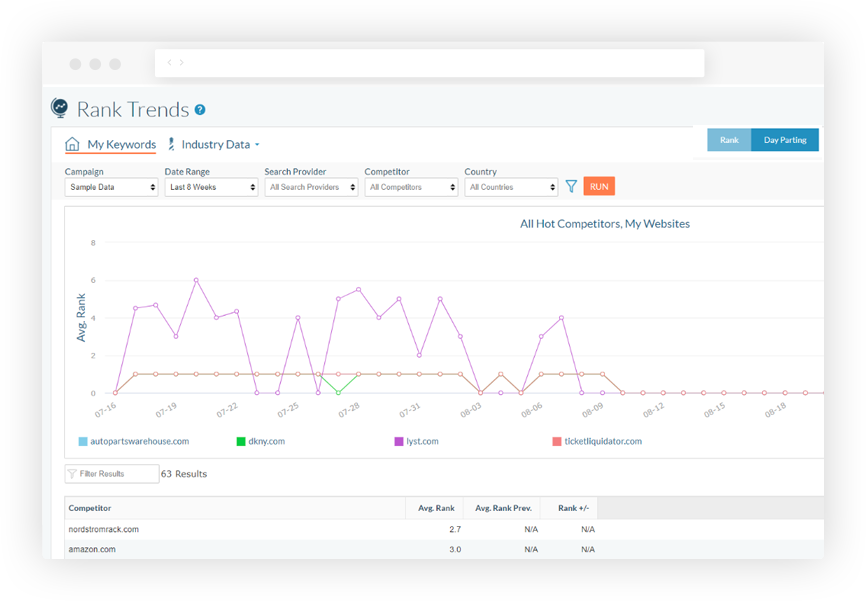Click the ticketliquidator.com legend label

coord(603,441)
